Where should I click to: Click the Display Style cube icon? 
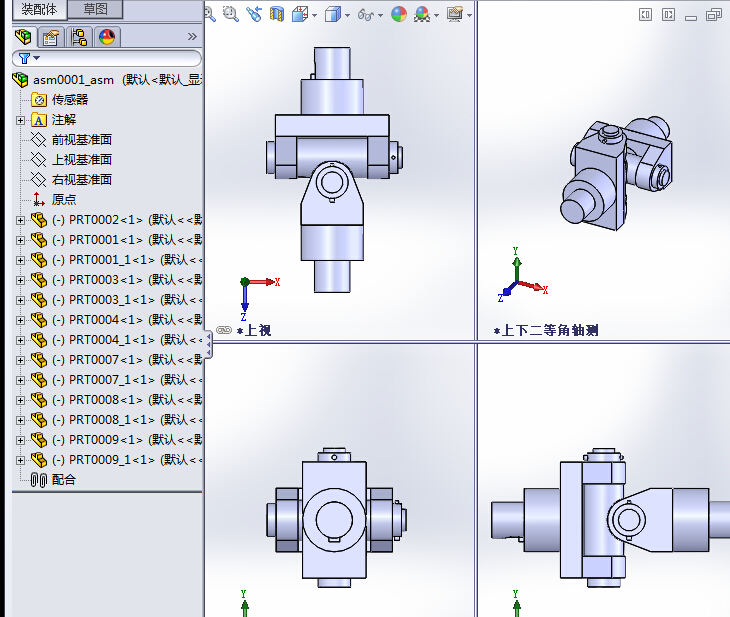[x=333, y=14]
